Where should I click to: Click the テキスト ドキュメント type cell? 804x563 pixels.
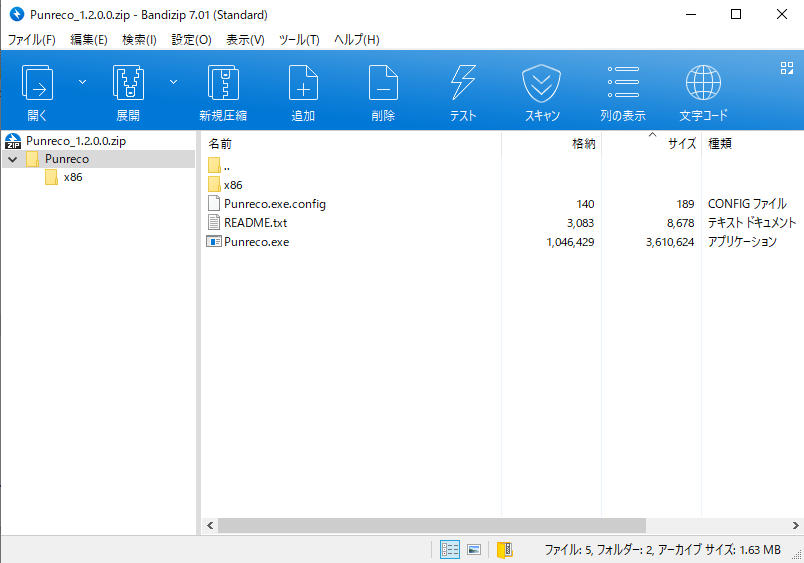point(752,223)
